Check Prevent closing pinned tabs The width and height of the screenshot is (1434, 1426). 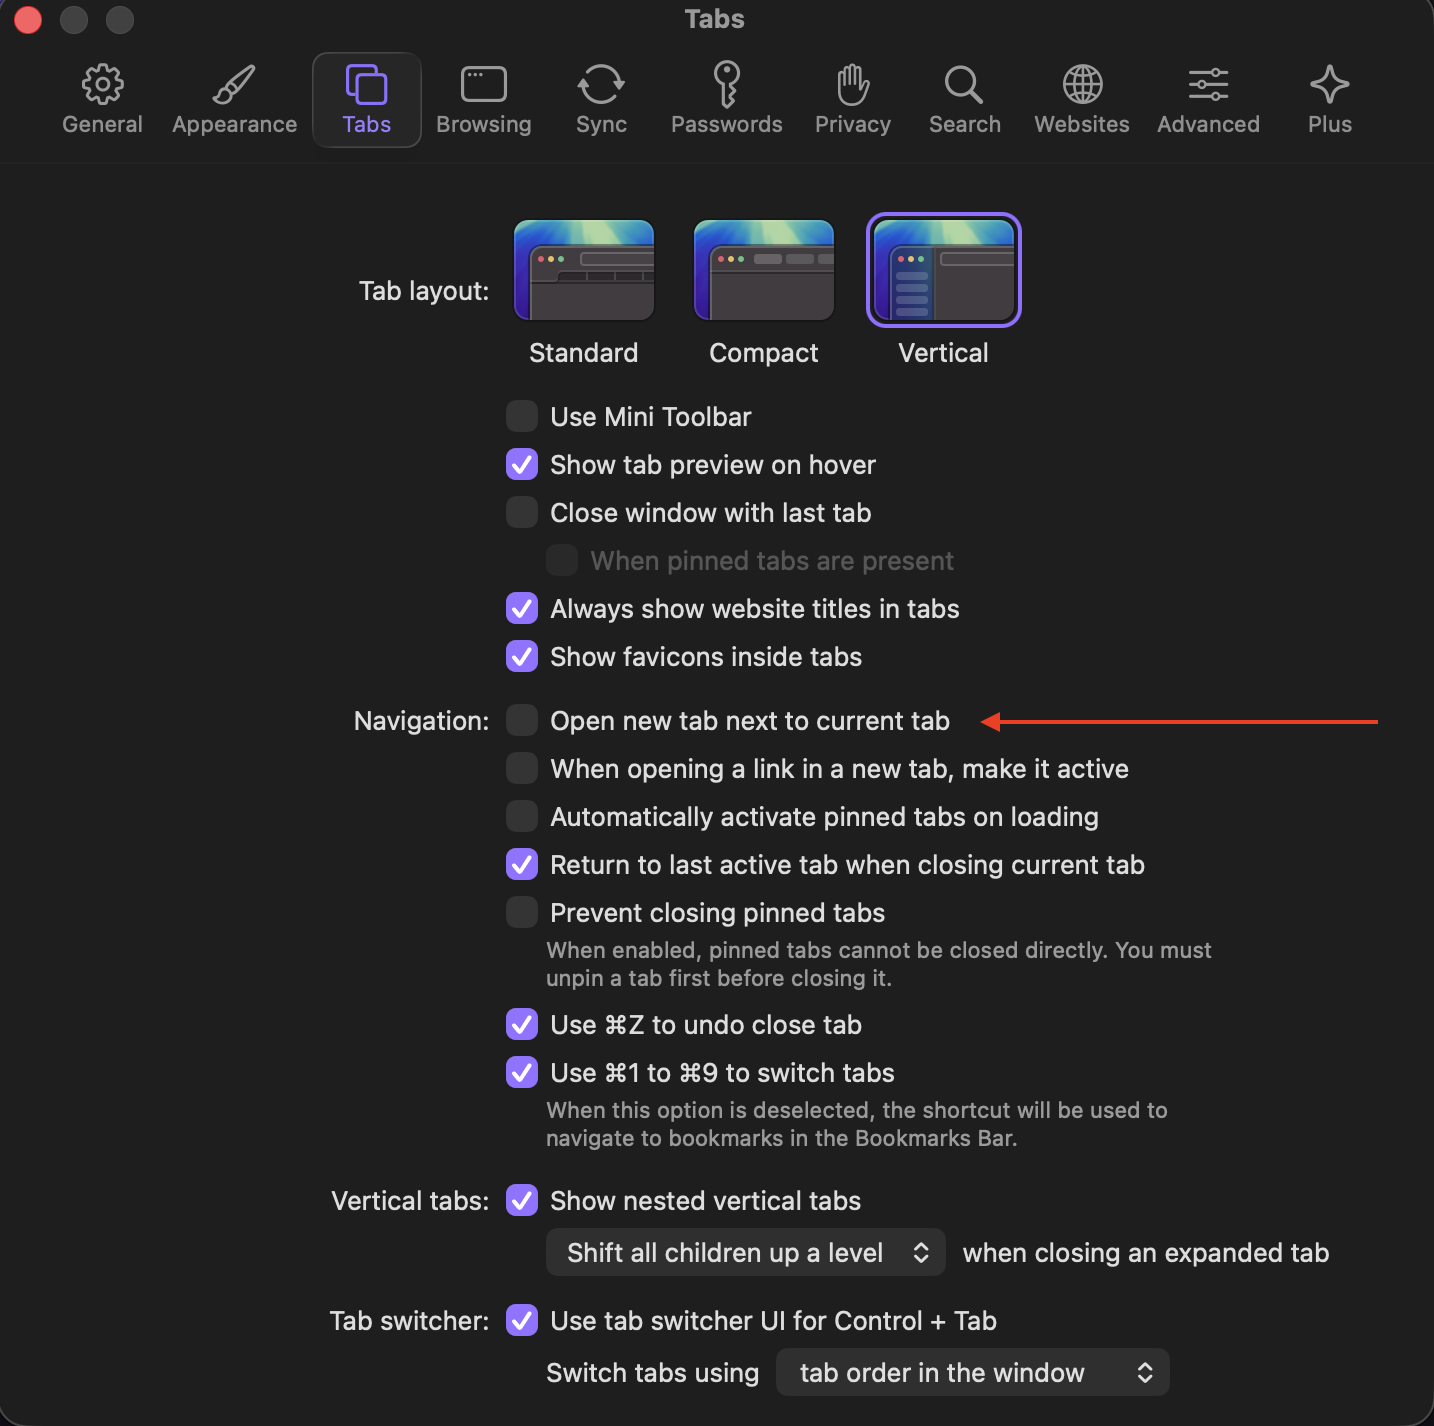click(x=522, y=913)
